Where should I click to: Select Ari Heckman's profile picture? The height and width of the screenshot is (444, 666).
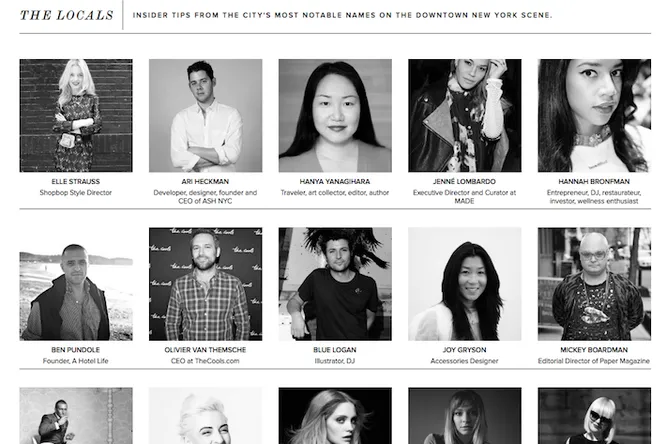[206, 116]
